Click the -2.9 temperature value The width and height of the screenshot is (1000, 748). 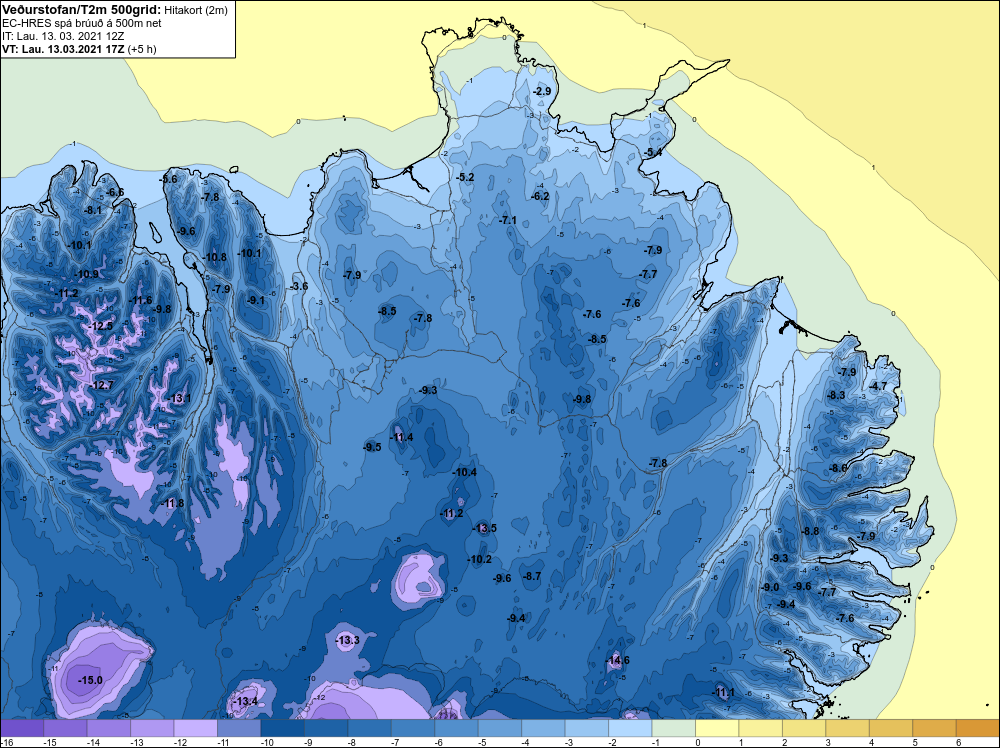[542, 91]
